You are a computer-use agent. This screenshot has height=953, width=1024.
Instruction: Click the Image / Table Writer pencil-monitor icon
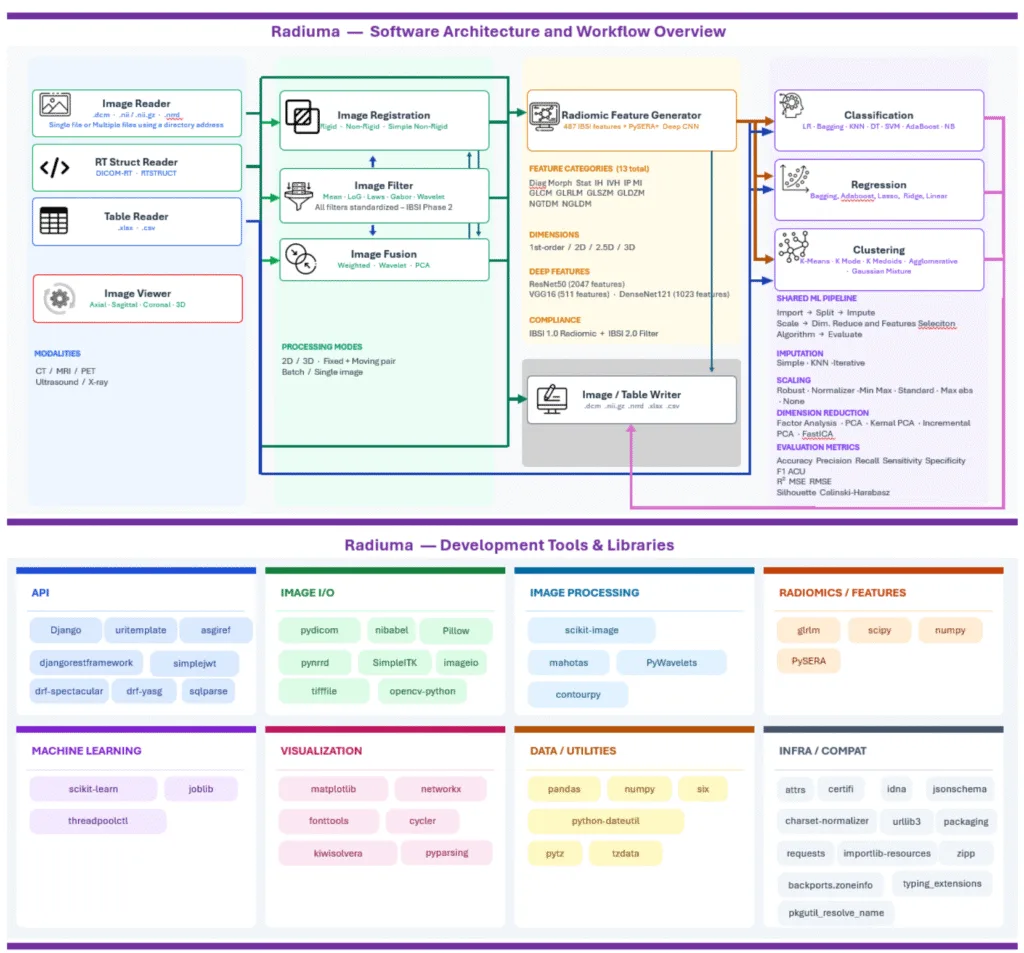pyautogui.click(x=552, y=399)
